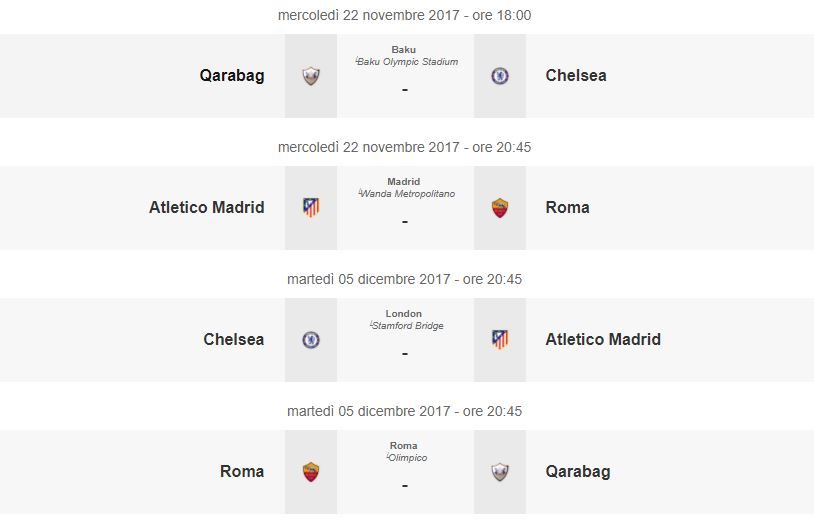Click the Olimpico venue label

[407, 458]
